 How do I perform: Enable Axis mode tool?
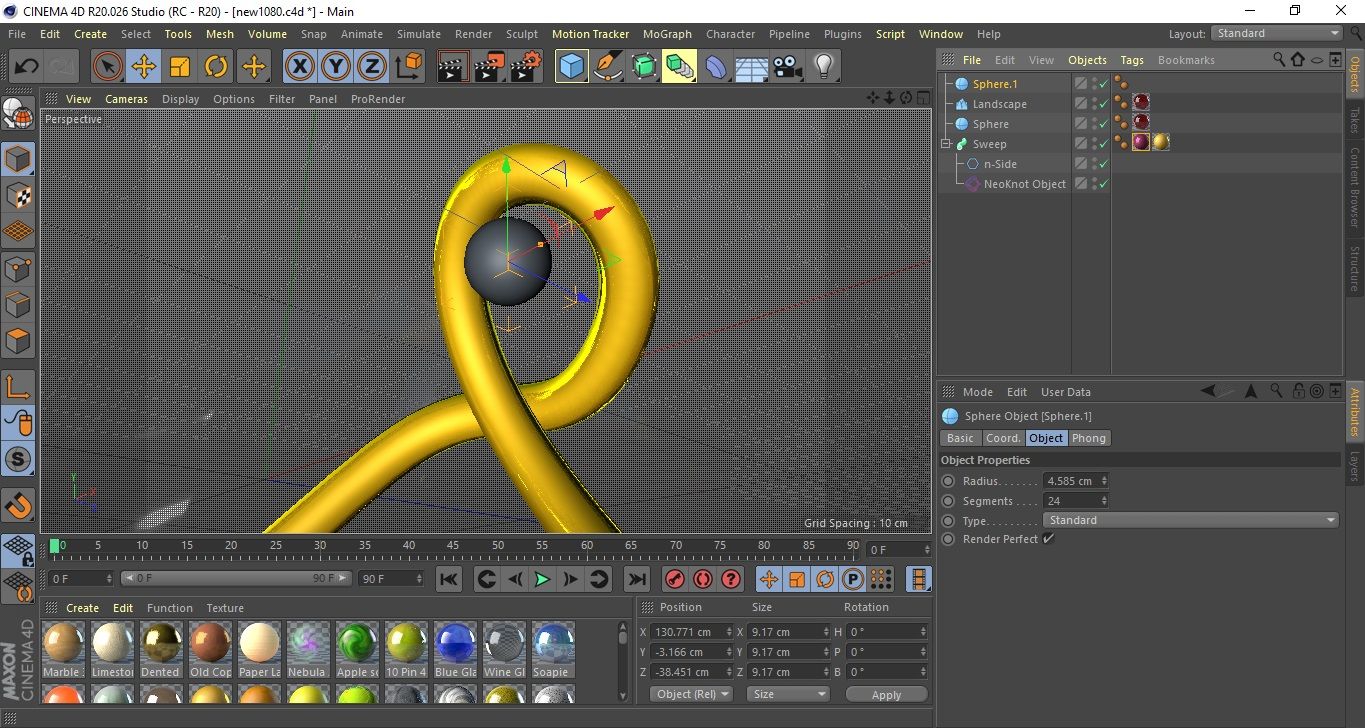[18, 387]
